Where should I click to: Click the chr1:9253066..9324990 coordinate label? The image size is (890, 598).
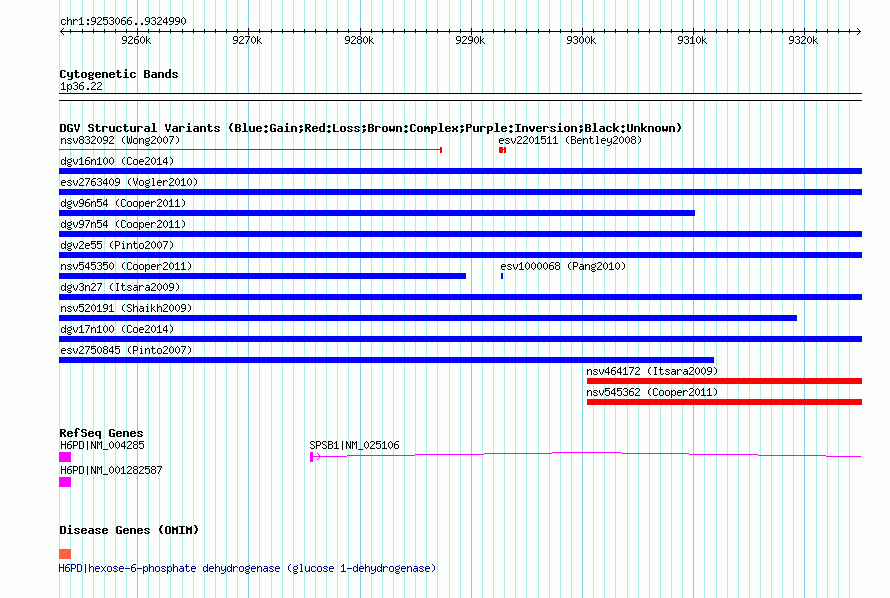tap(123, 21)
